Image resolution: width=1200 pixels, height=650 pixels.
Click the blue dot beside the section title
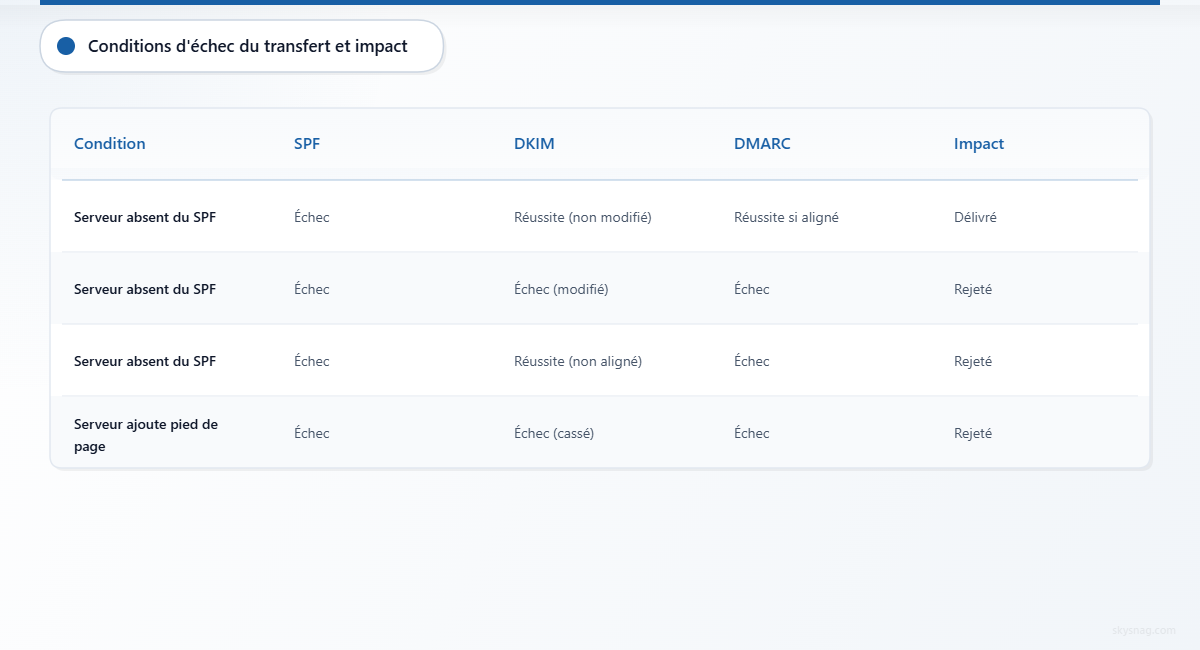click(x=67, y=46)
